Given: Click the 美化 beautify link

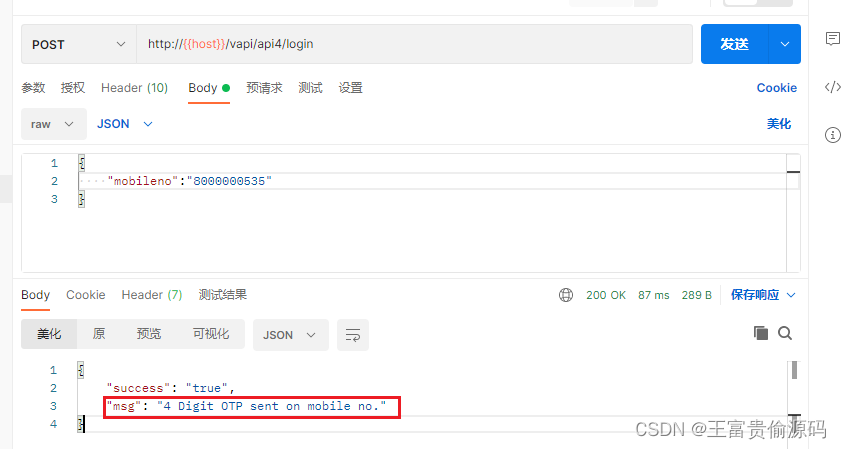Looking at the screenshot, I should pos(779,124).
